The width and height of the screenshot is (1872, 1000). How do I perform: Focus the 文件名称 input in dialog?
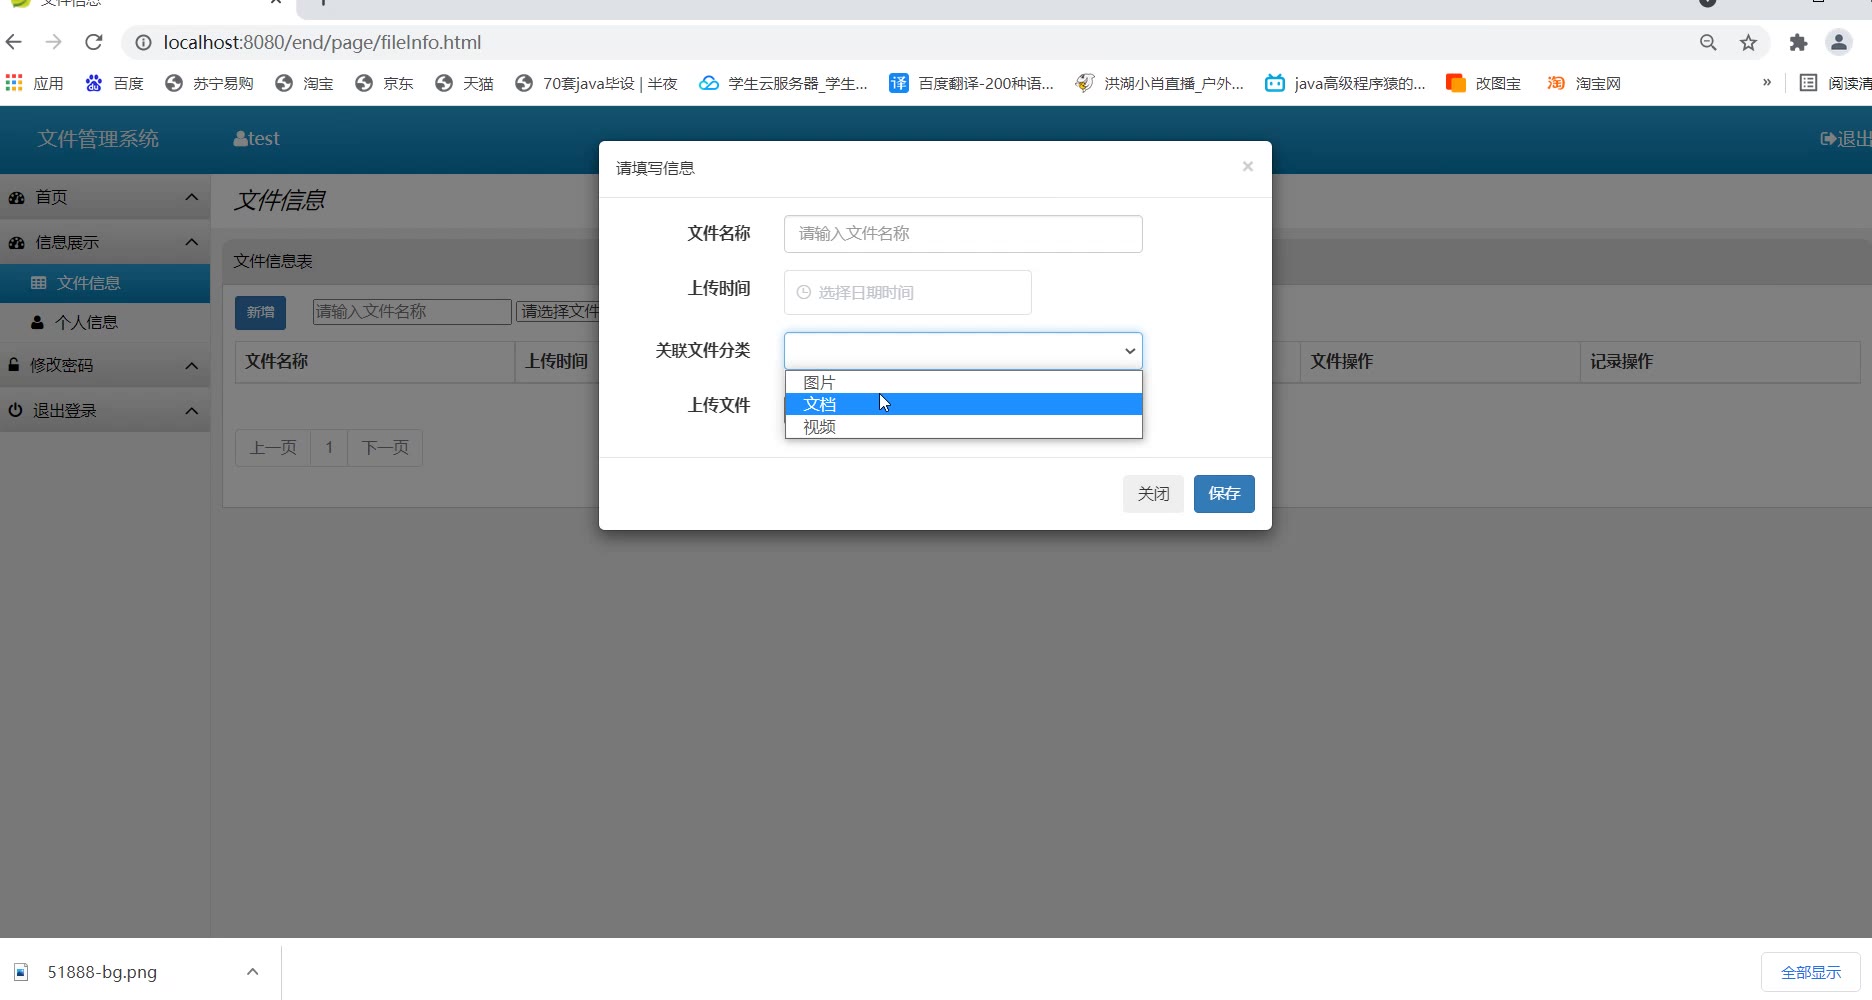point(963,234)
